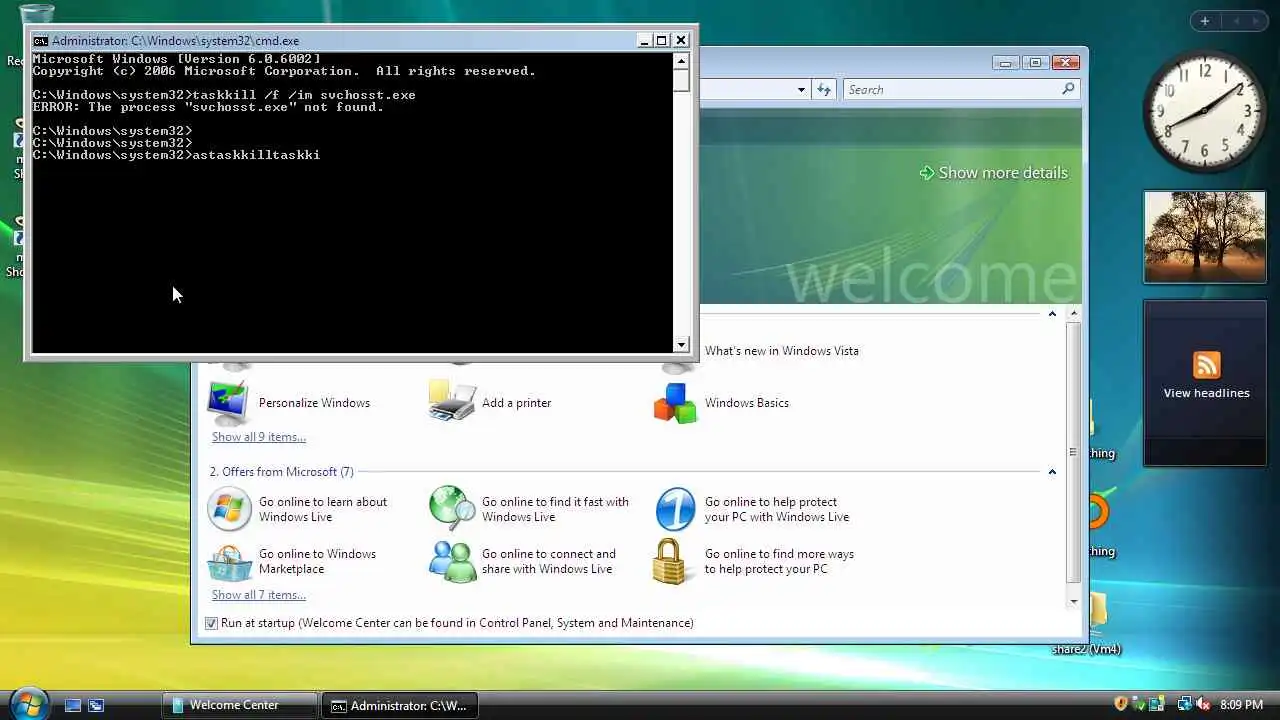Image resolution: width=1280 pixels, height=720 pixels.
Task: Click Show all 9 items link
Action: click(x=259, y=437)
